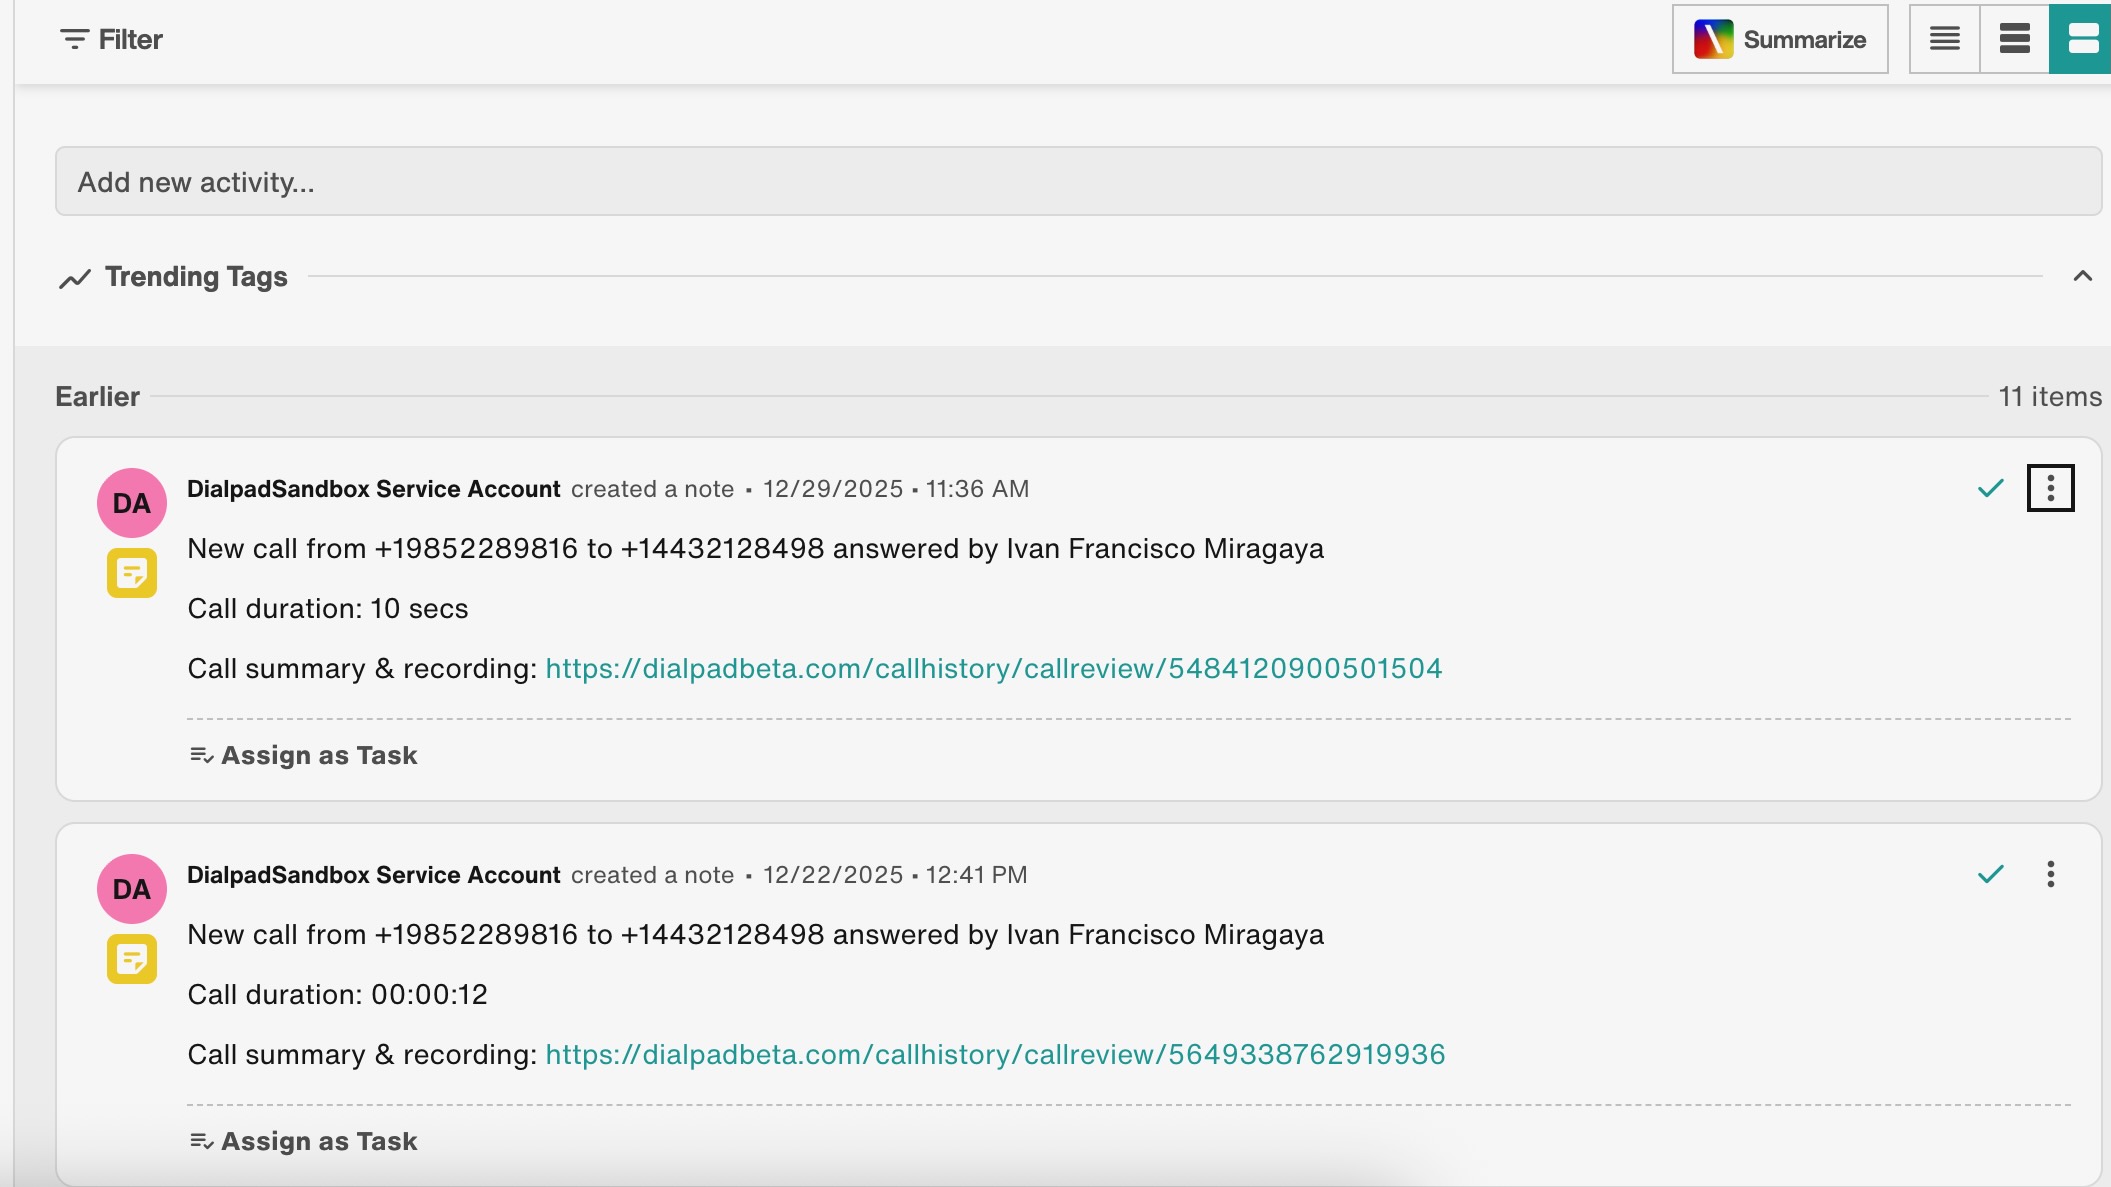Click checkmark on the 12/29/2025 note
Image resolution: width=2111 pixels, height=1187 pixels.
coord(1990,488)
